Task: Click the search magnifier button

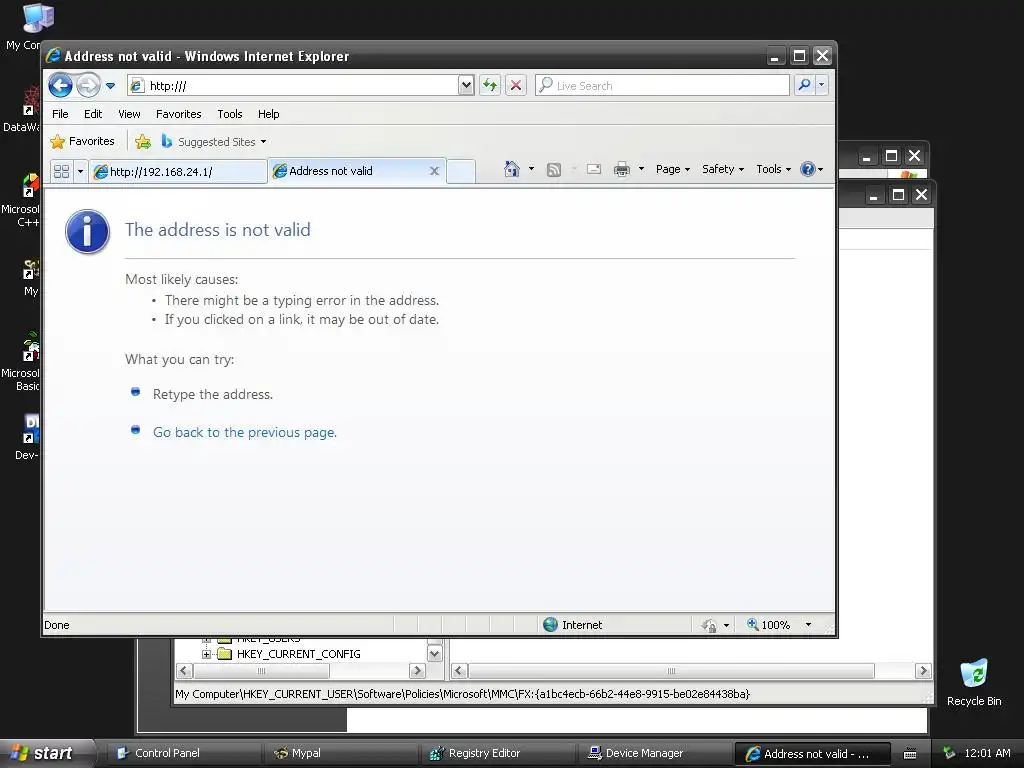Action: (805, 85)
